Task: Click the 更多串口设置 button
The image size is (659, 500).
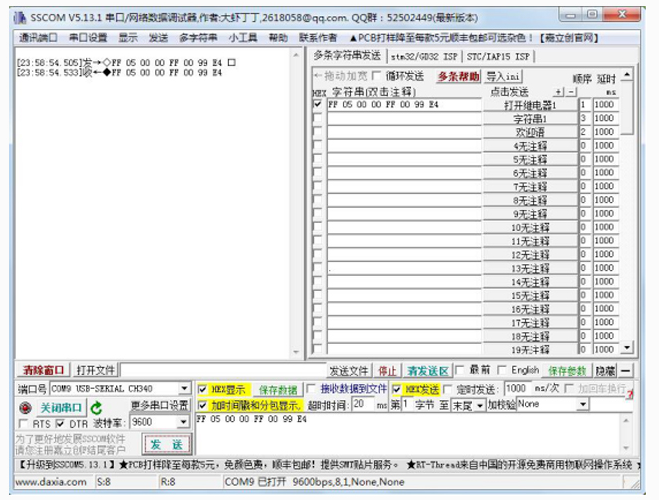Action: [159, 405]
